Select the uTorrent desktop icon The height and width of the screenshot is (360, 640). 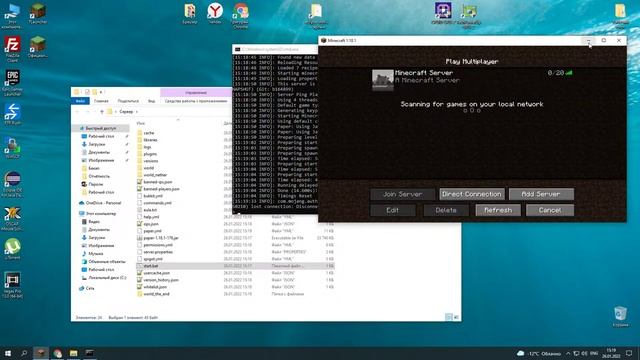[12, 249]
